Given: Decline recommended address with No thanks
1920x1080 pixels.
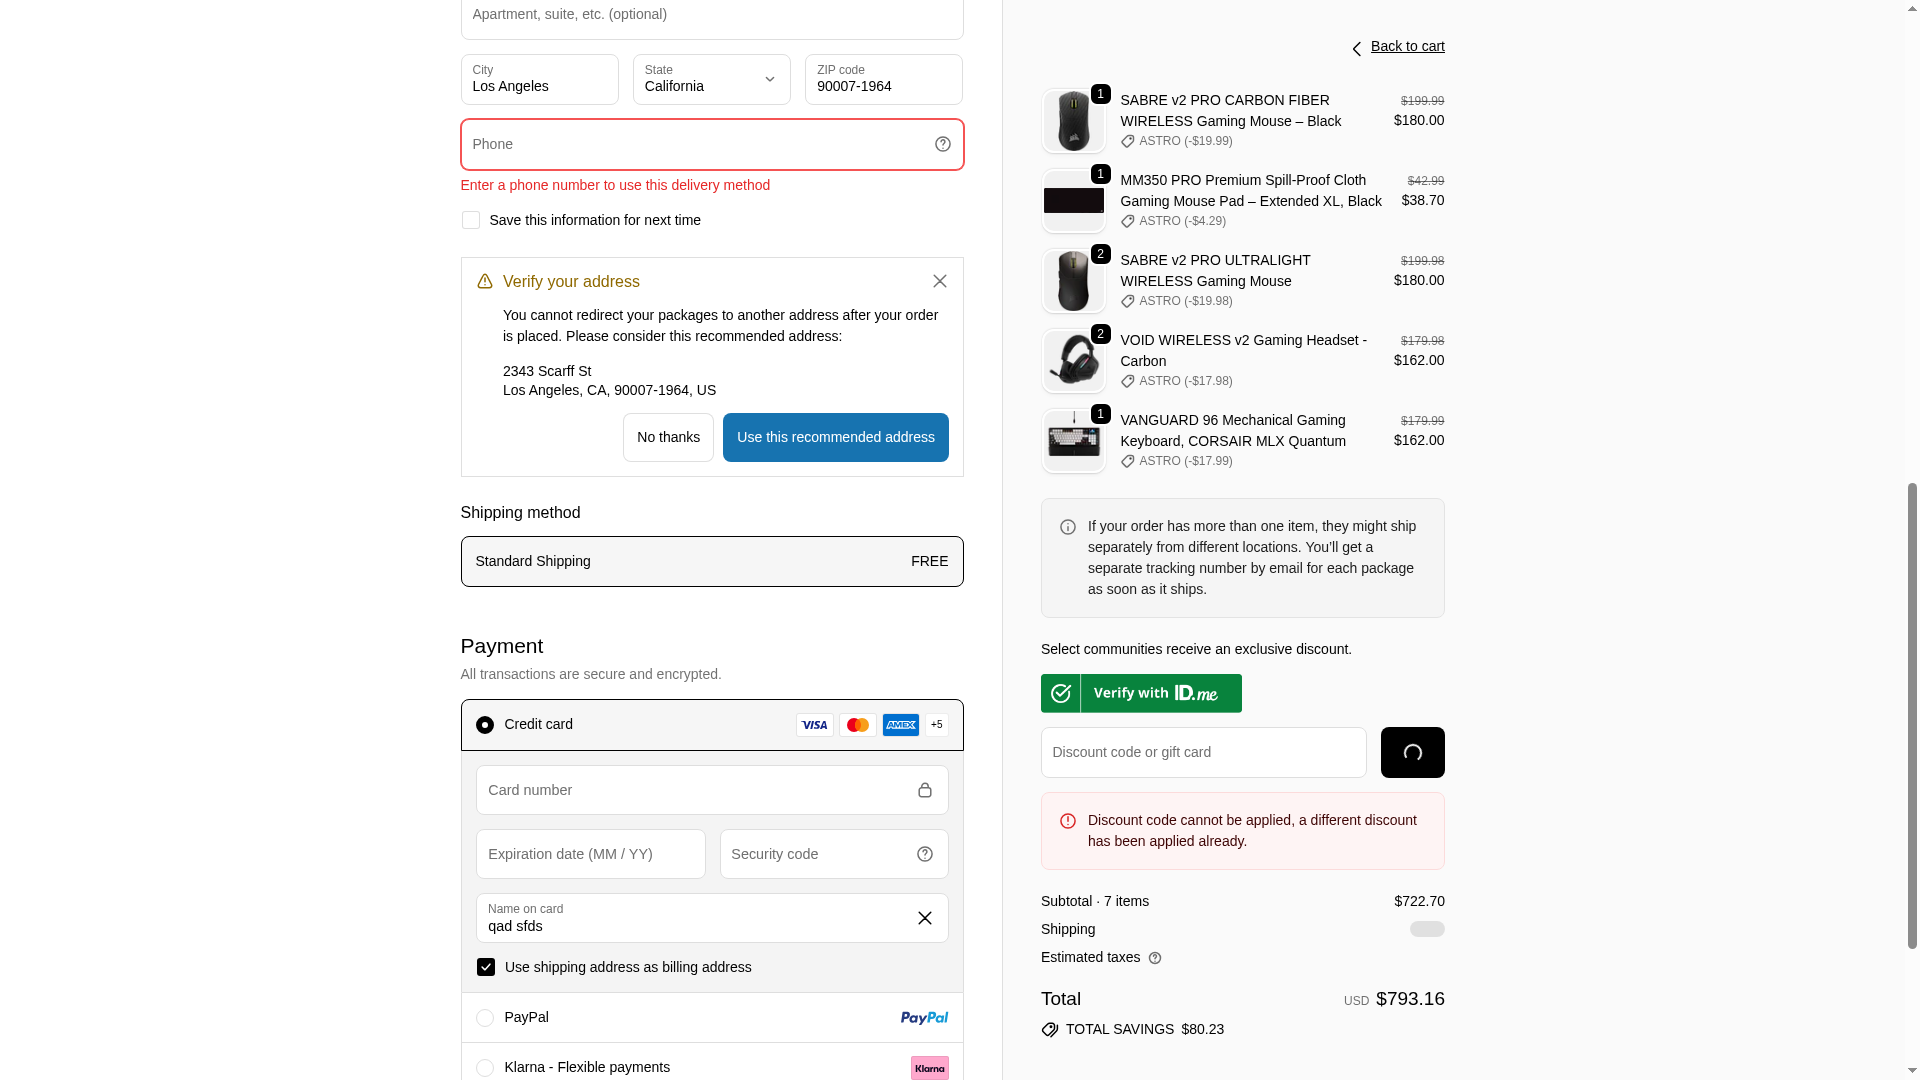Looking at the screenshot, I should click(x=668, y=438).
